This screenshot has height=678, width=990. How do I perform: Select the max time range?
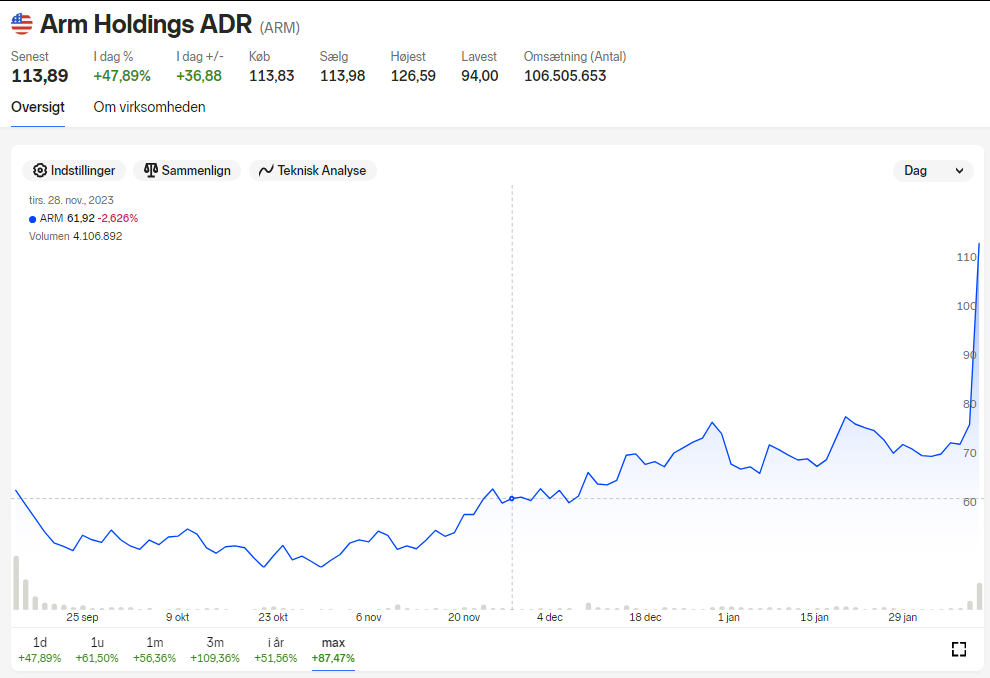(x=333, y=650)
